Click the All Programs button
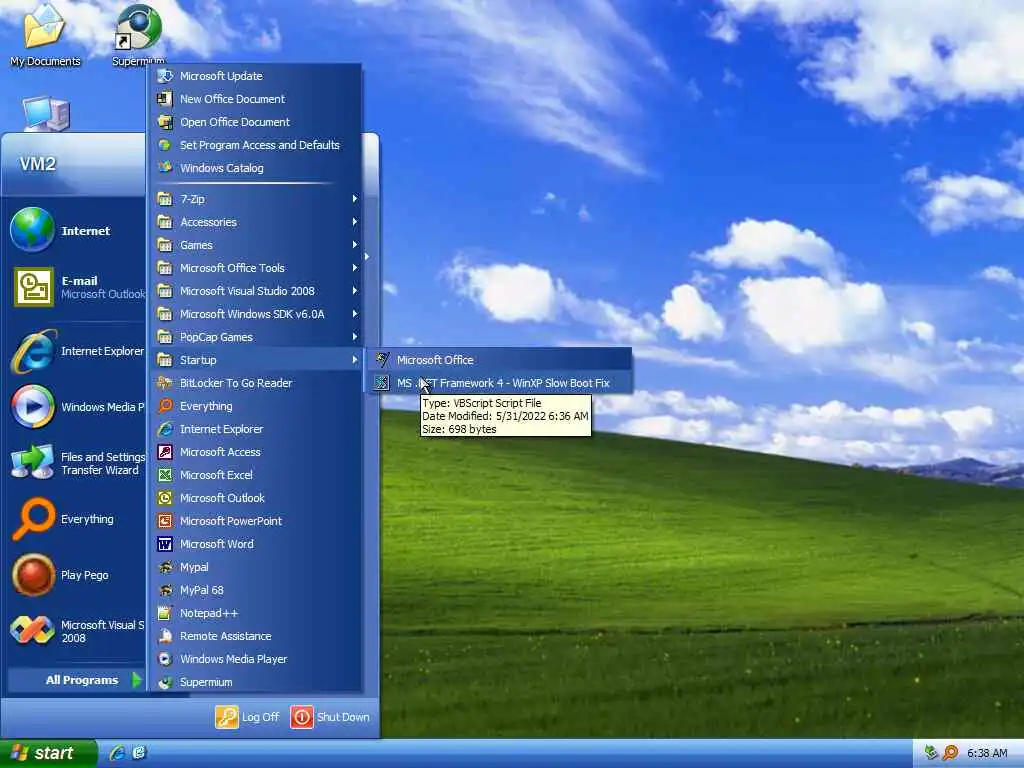The image size is (1024, 768). point(76,680)
